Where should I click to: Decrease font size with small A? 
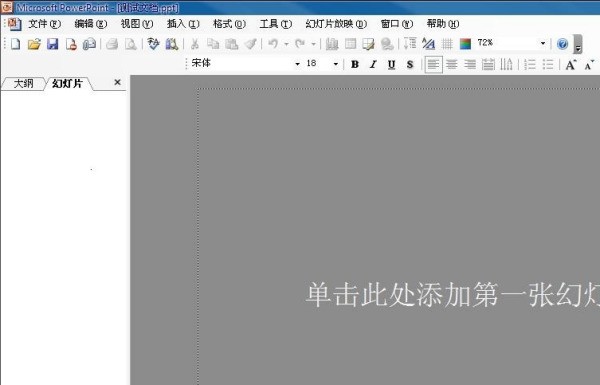click(x=589, y=64)
